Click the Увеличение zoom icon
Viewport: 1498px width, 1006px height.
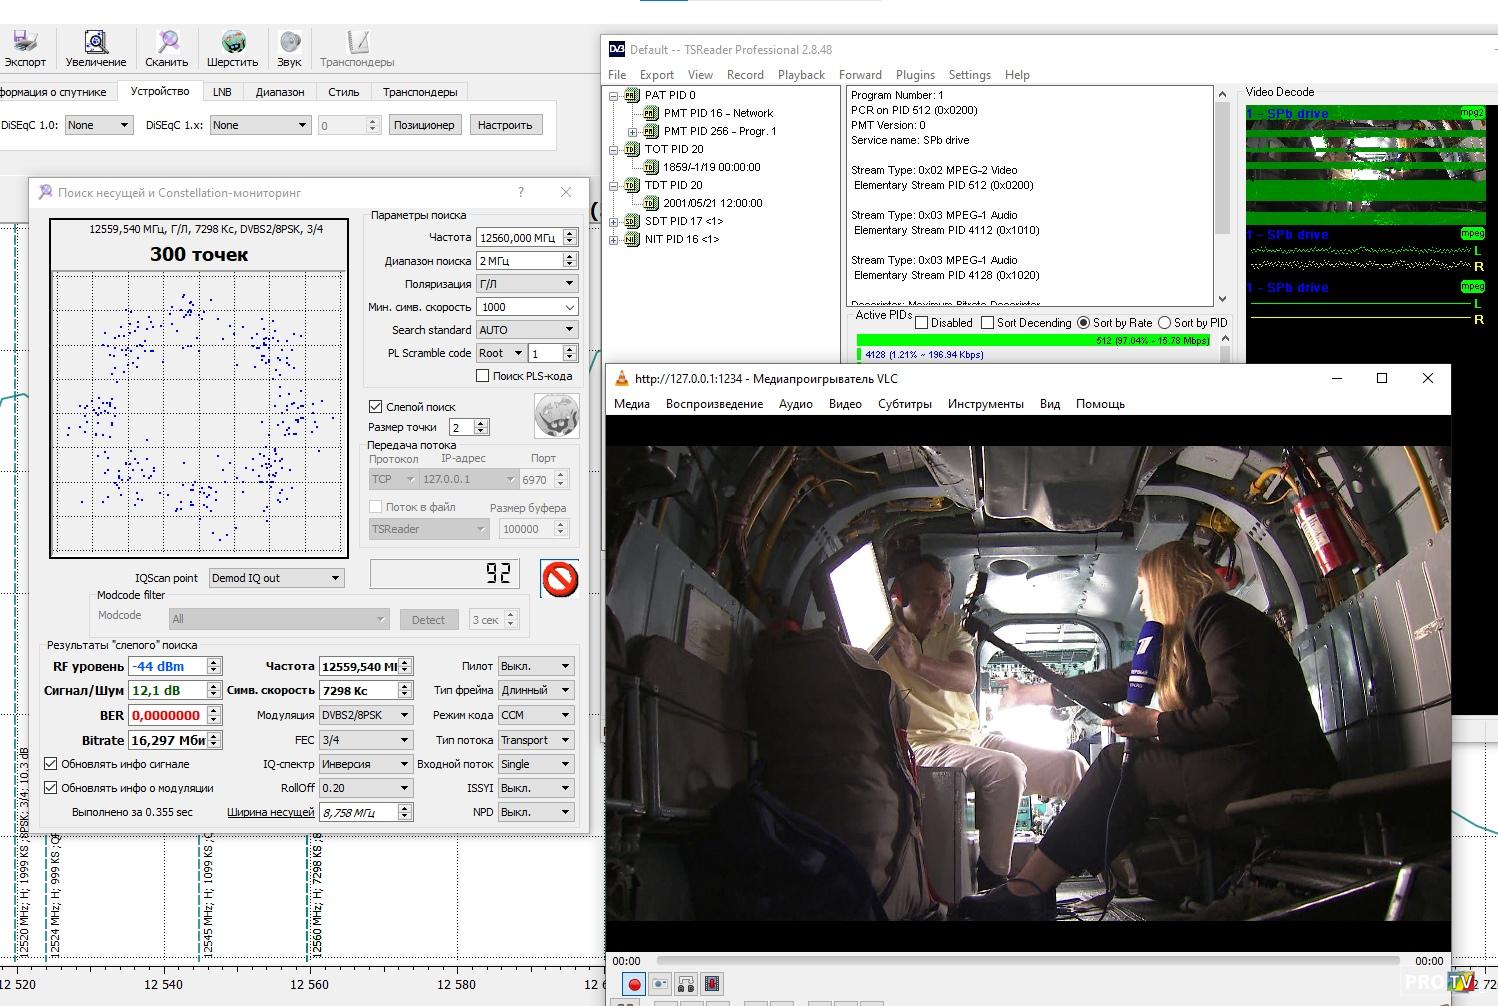[96, 43]
